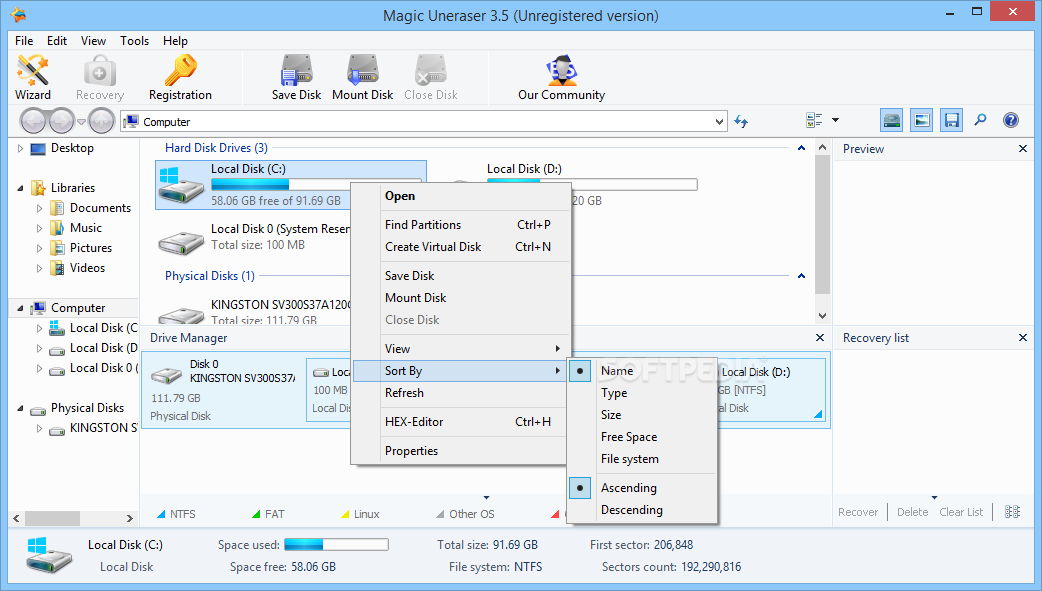The width and height of the screenshot is (1042, 591).
Task: Open Our Community
Action: click(562, 78)
